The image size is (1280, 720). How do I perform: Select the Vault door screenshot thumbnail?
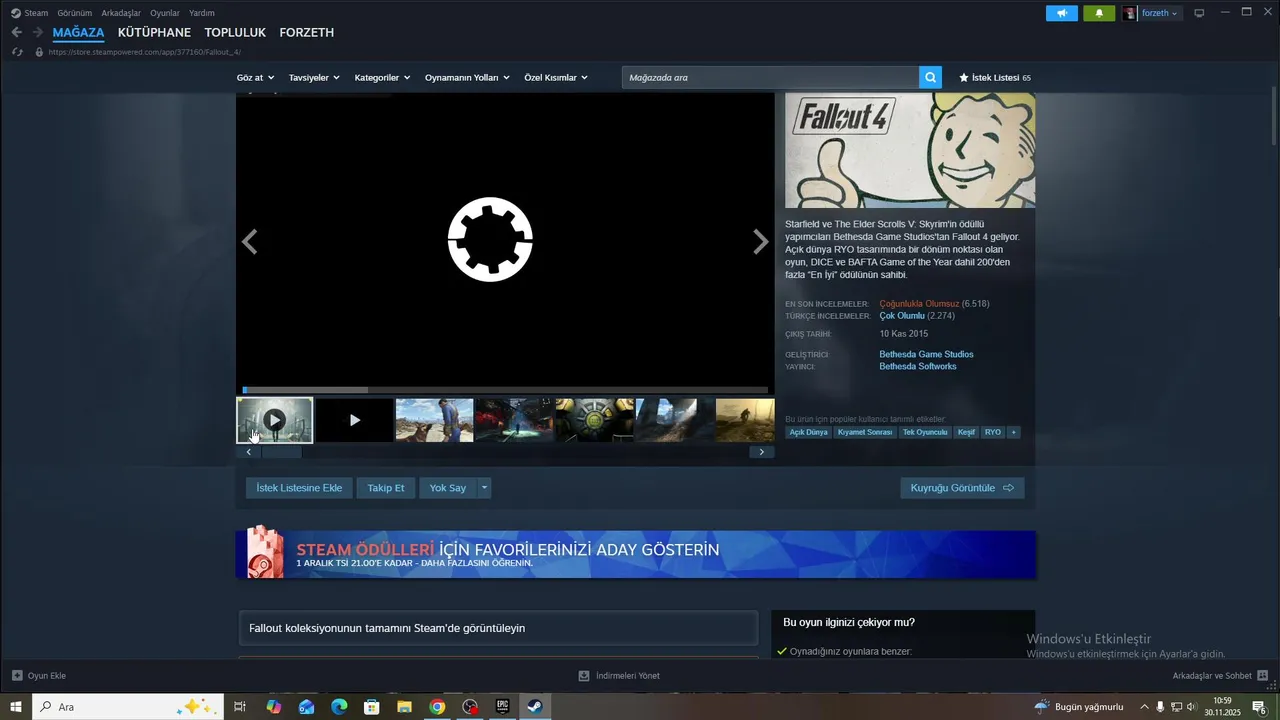[594, 420]
